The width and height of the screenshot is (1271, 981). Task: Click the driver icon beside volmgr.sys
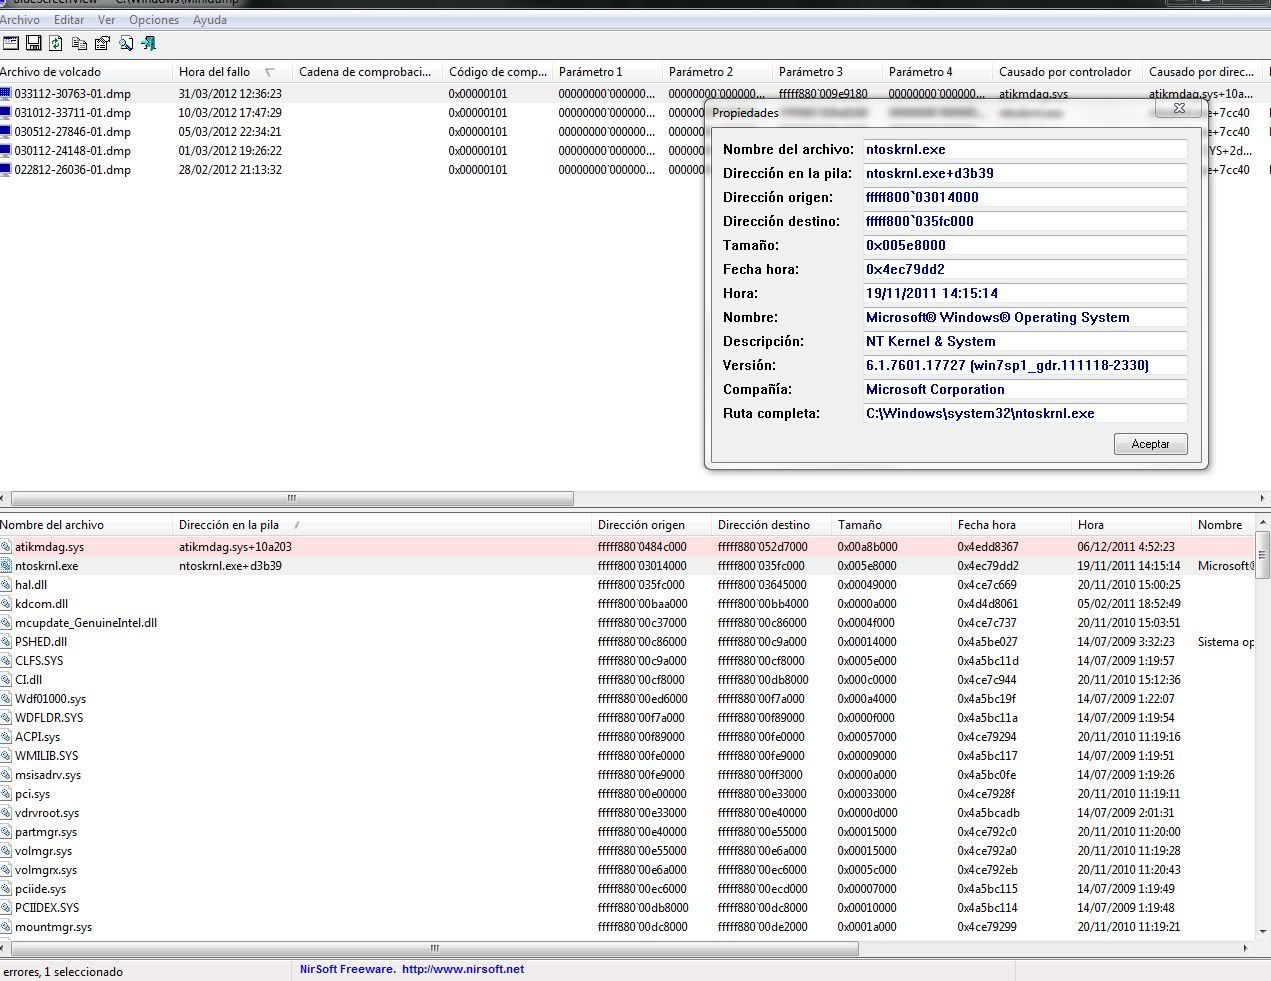(6, 851)
